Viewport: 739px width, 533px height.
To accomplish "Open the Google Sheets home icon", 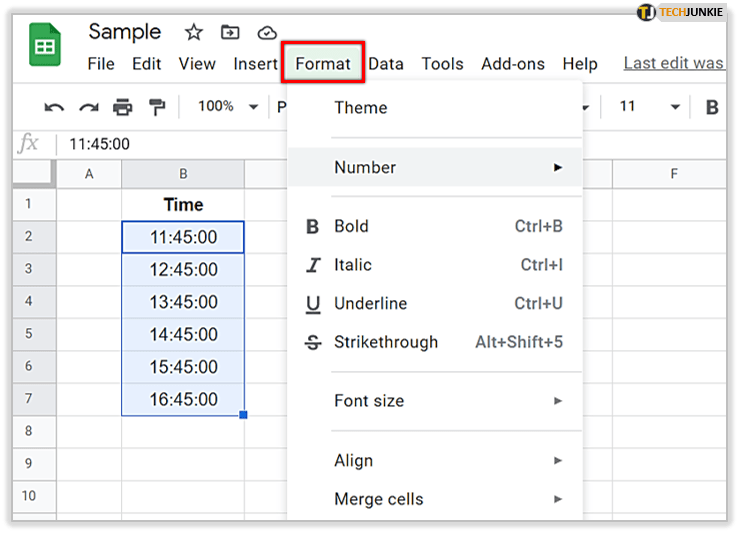I will click(46, 47).
